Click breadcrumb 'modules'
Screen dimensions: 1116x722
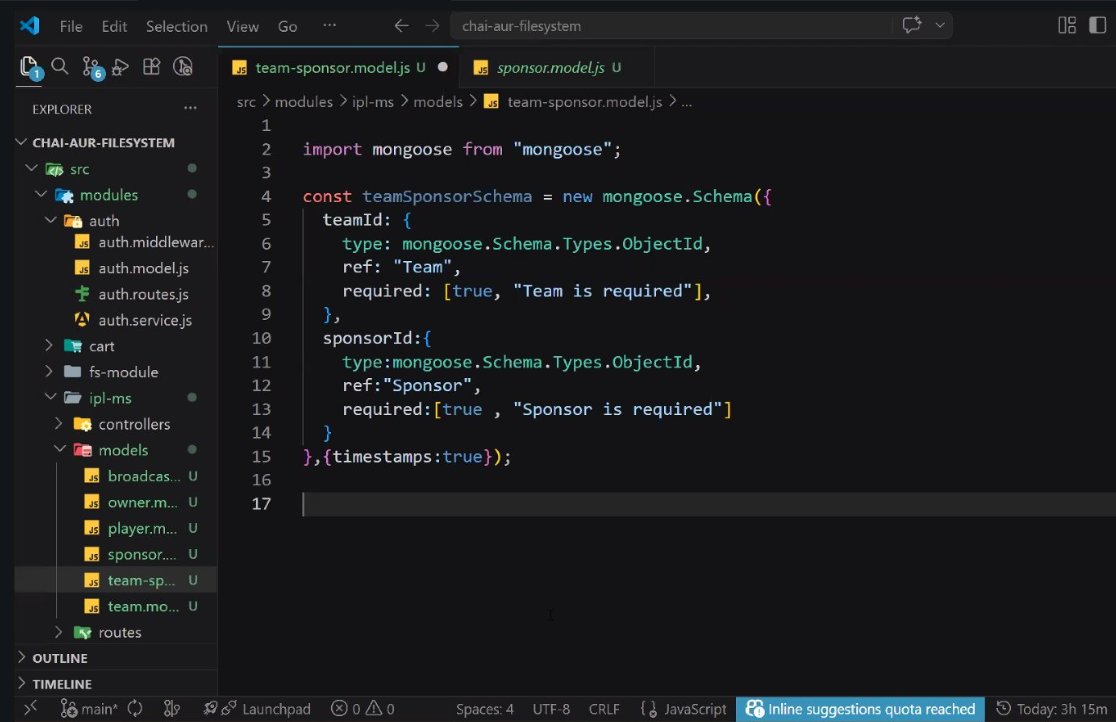coord(304,102)
